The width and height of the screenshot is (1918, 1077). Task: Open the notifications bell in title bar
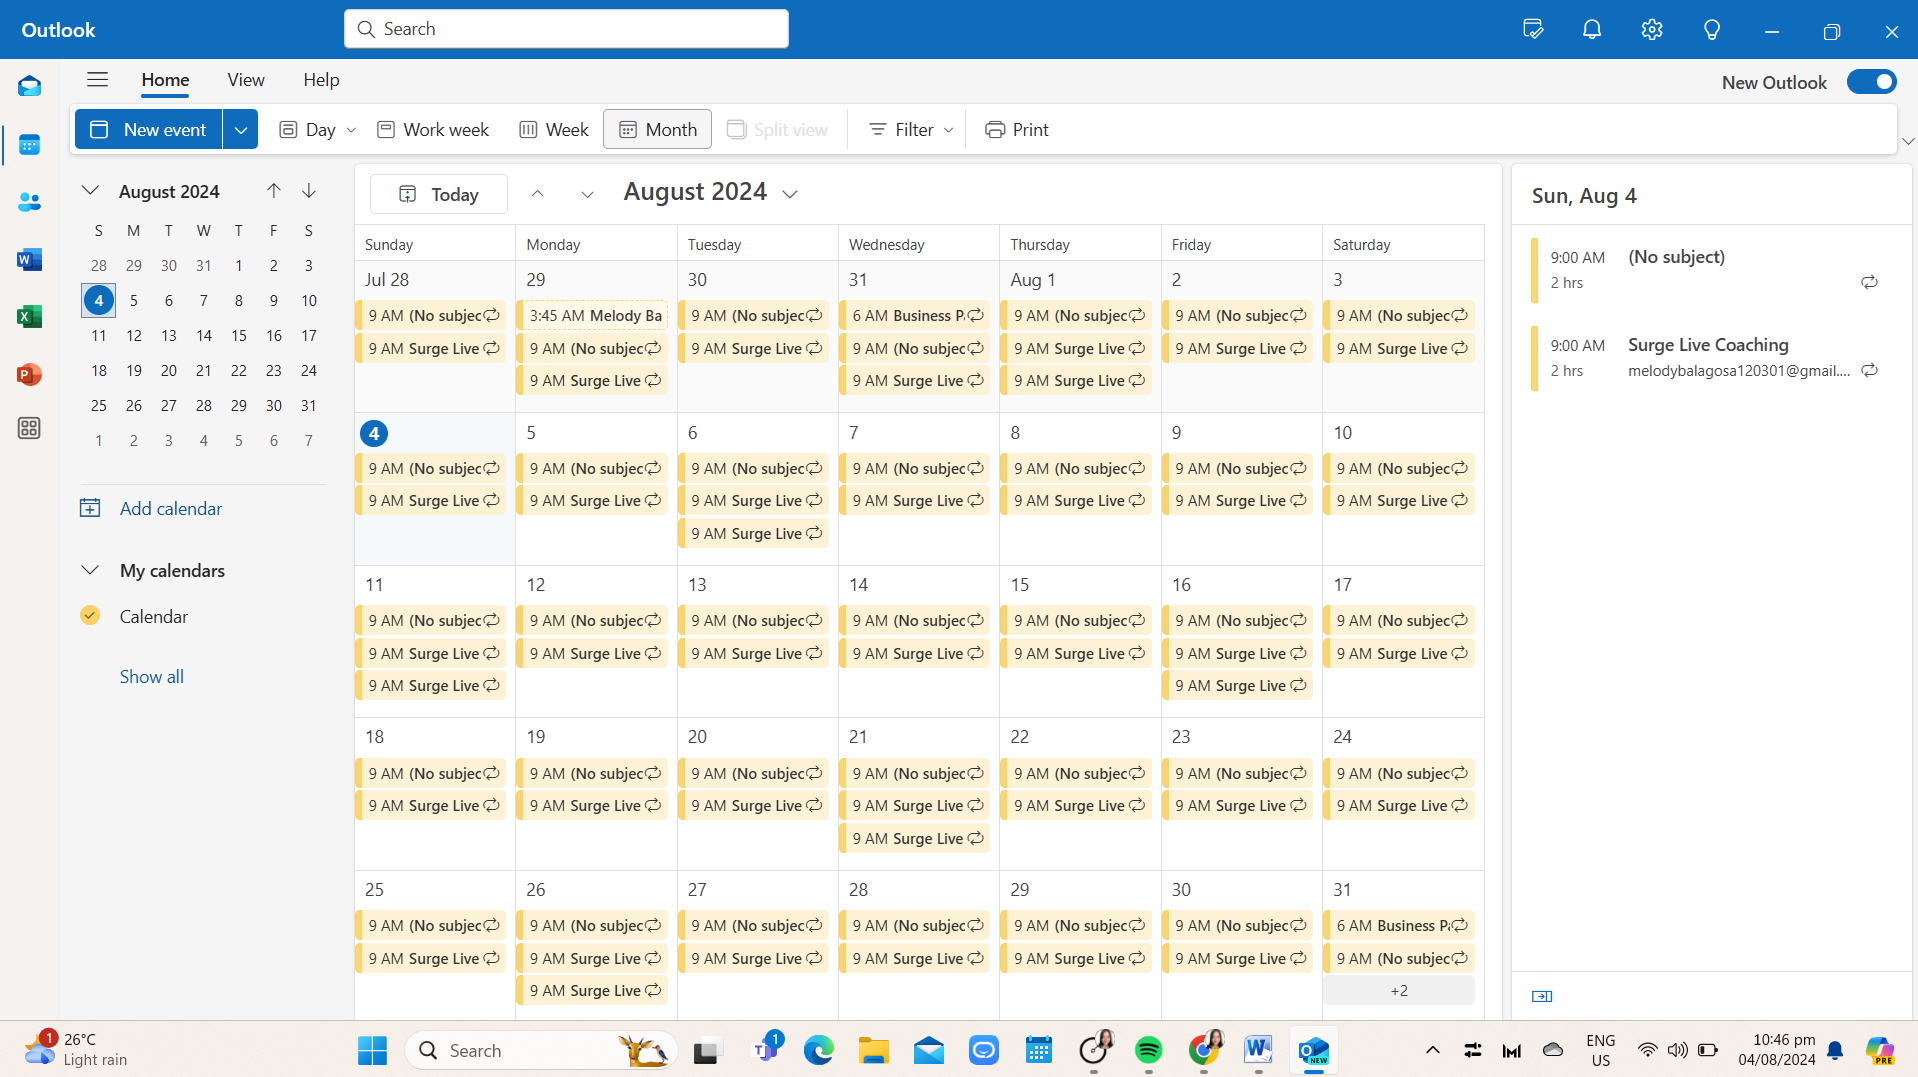pos(1592,29)
